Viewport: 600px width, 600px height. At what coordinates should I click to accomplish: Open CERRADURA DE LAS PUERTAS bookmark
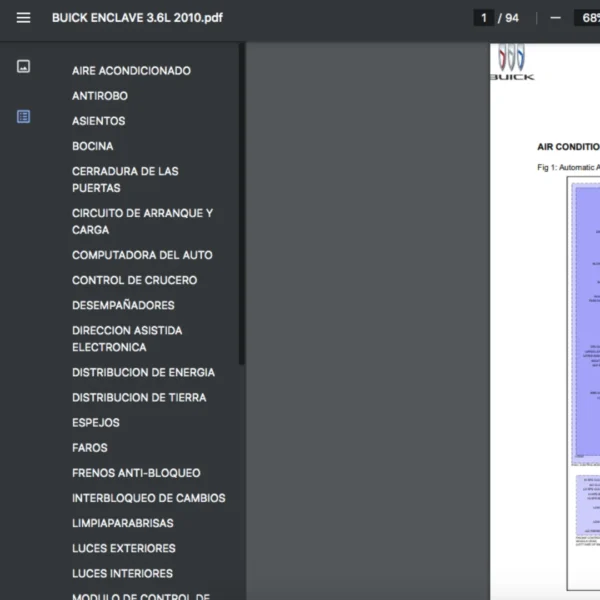tap(125, 179)
